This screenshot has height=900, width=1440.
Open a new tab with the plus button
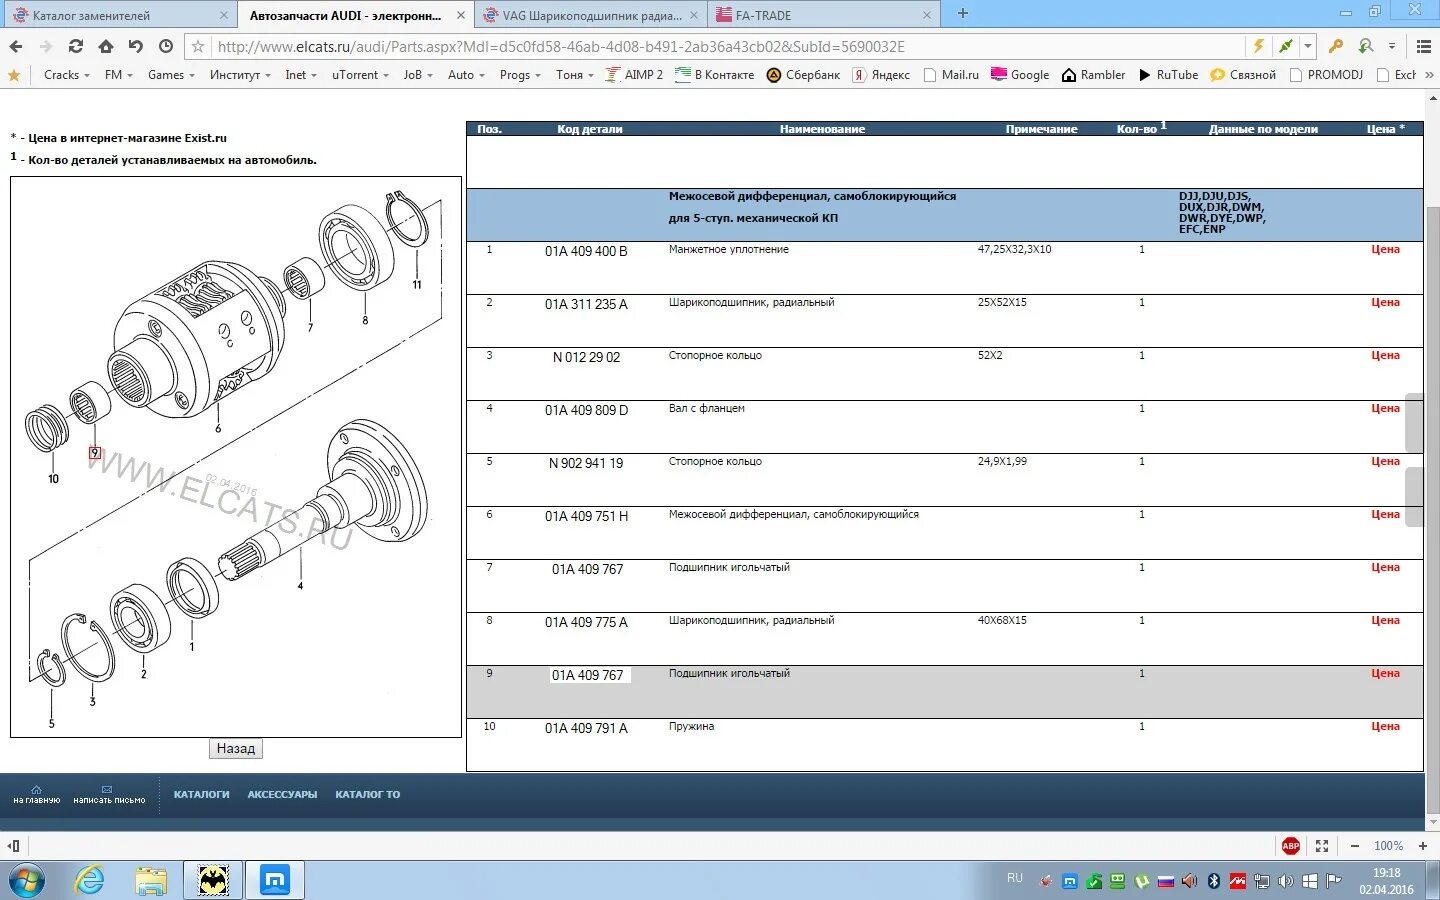tap(963, 14)
